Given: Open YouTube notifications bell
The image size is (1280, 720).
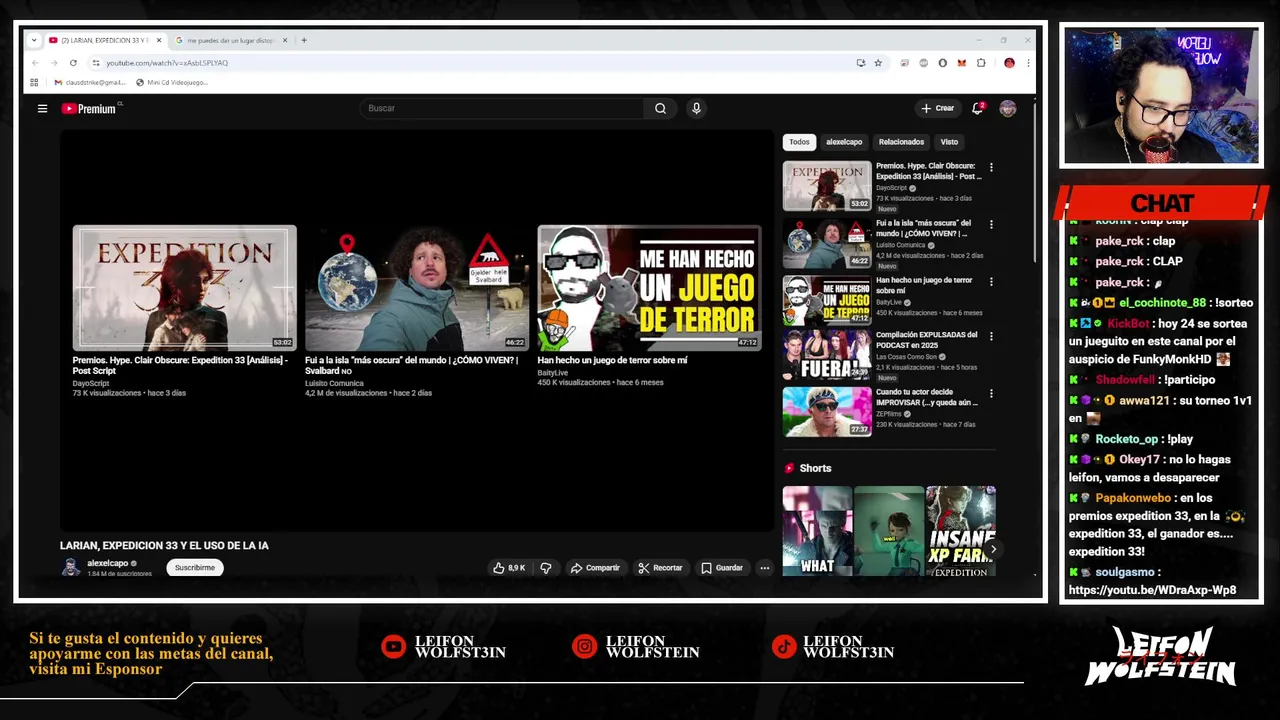Looking at the screenshot, I should [x=977, y=108].
